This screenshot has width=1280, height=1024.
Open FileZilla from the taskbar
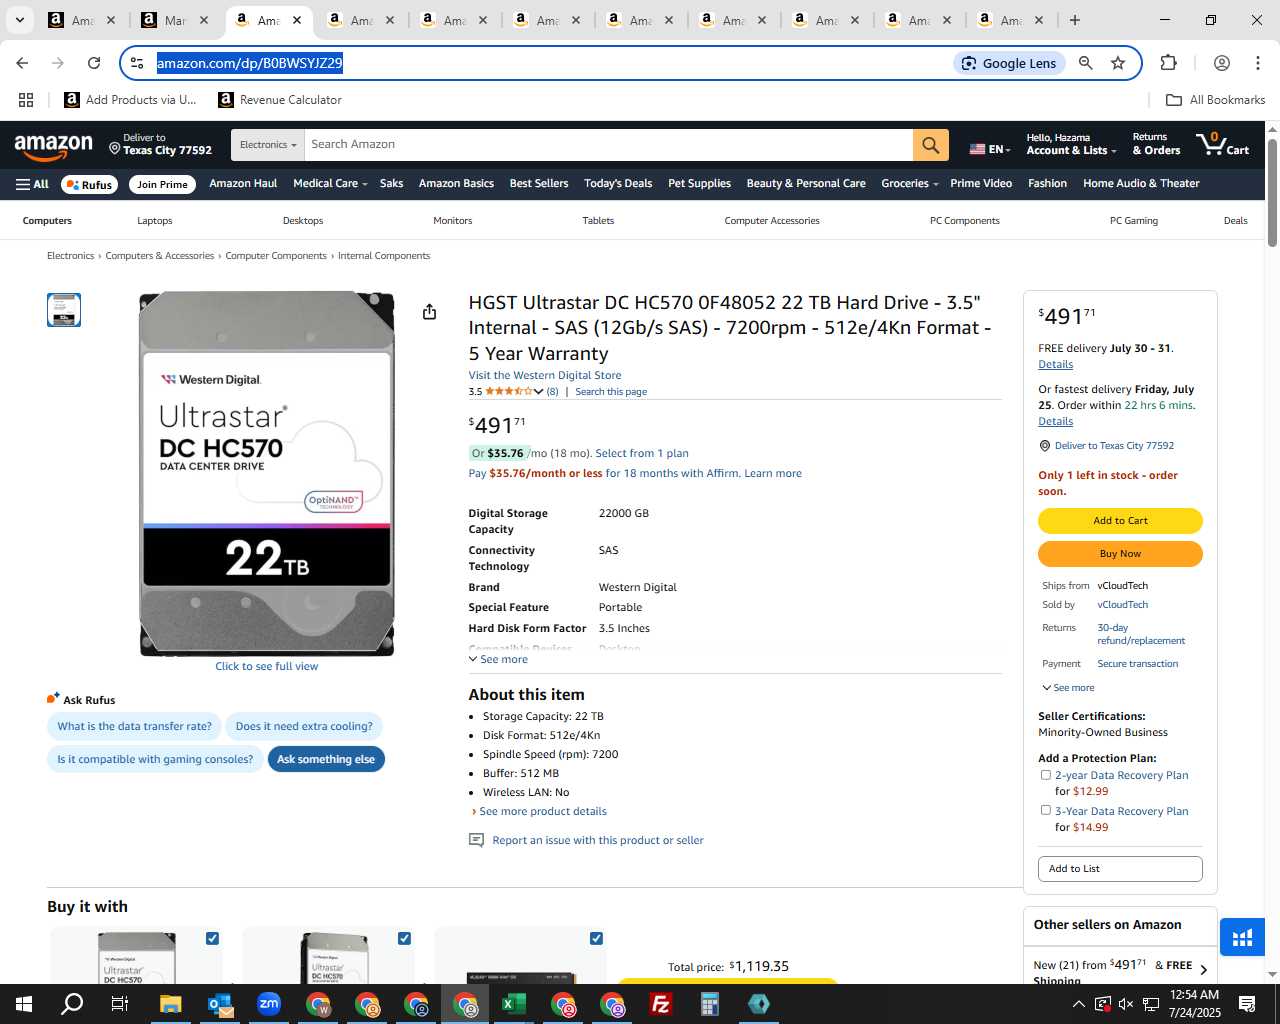(660, 1004)
